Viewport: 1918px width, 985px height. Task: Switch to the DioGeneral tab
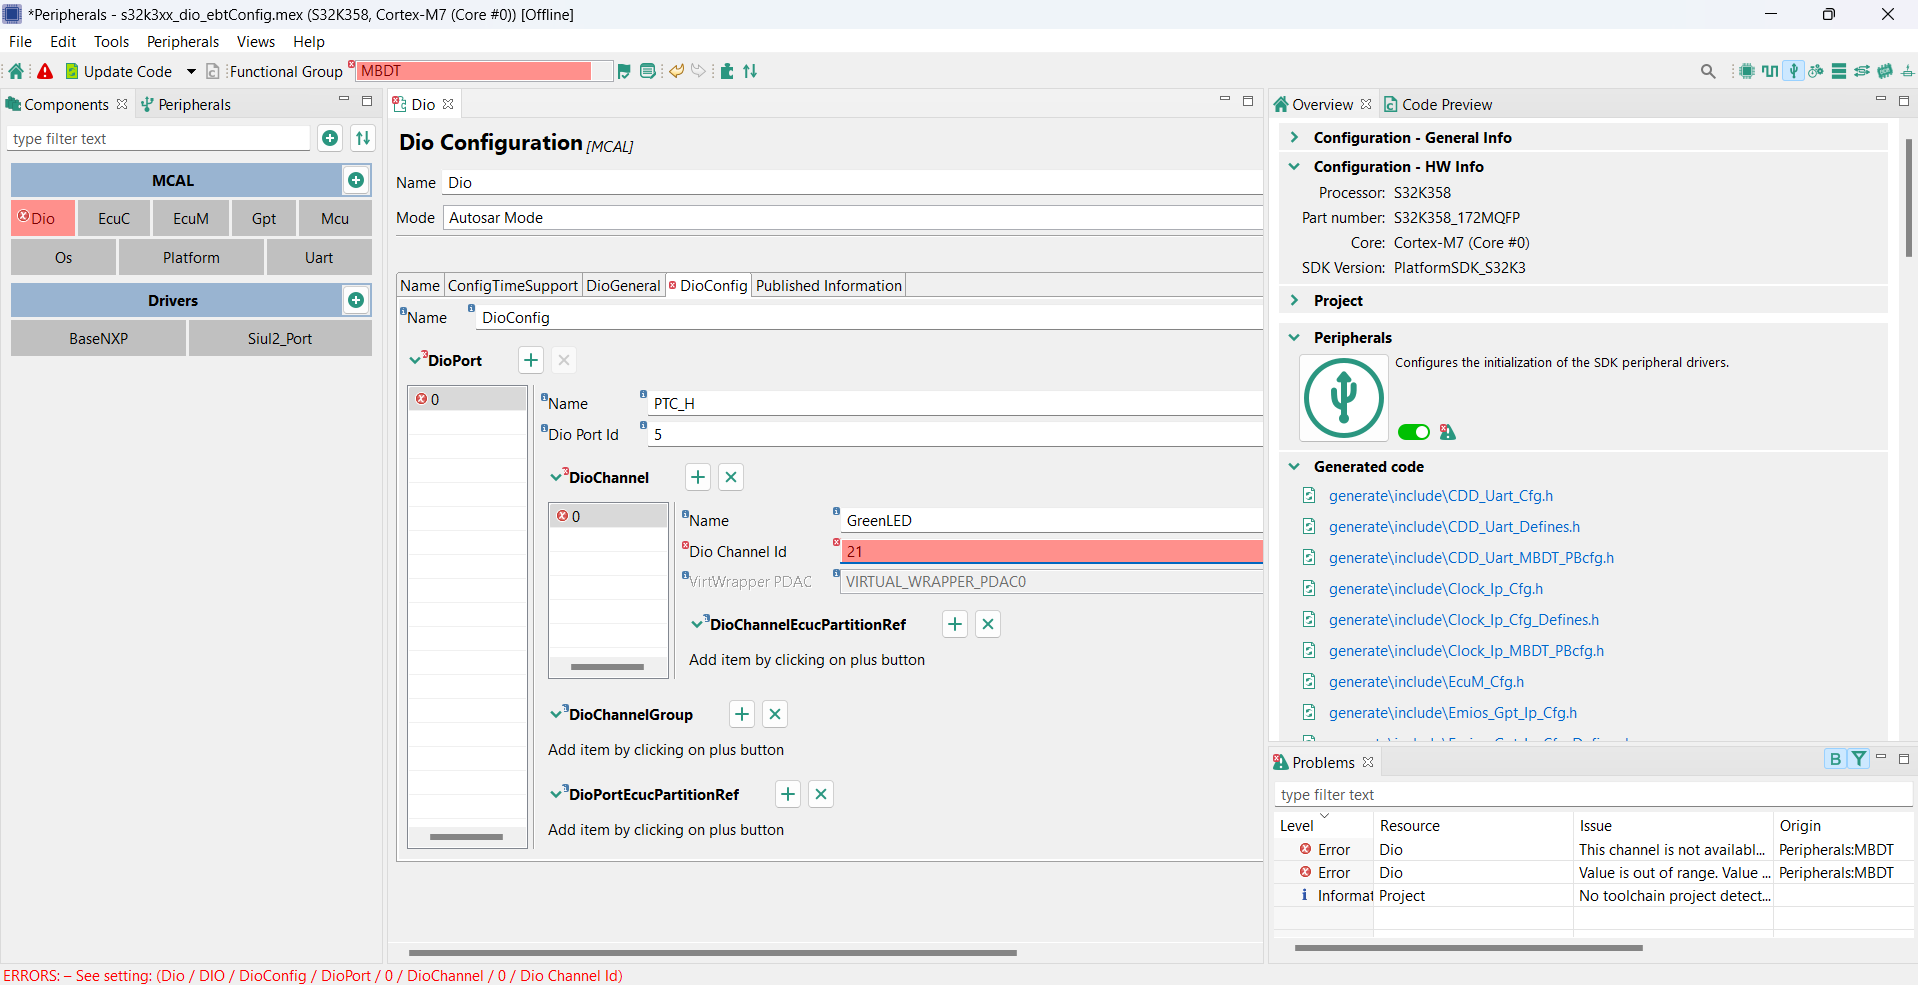click(x=623, y=285)
